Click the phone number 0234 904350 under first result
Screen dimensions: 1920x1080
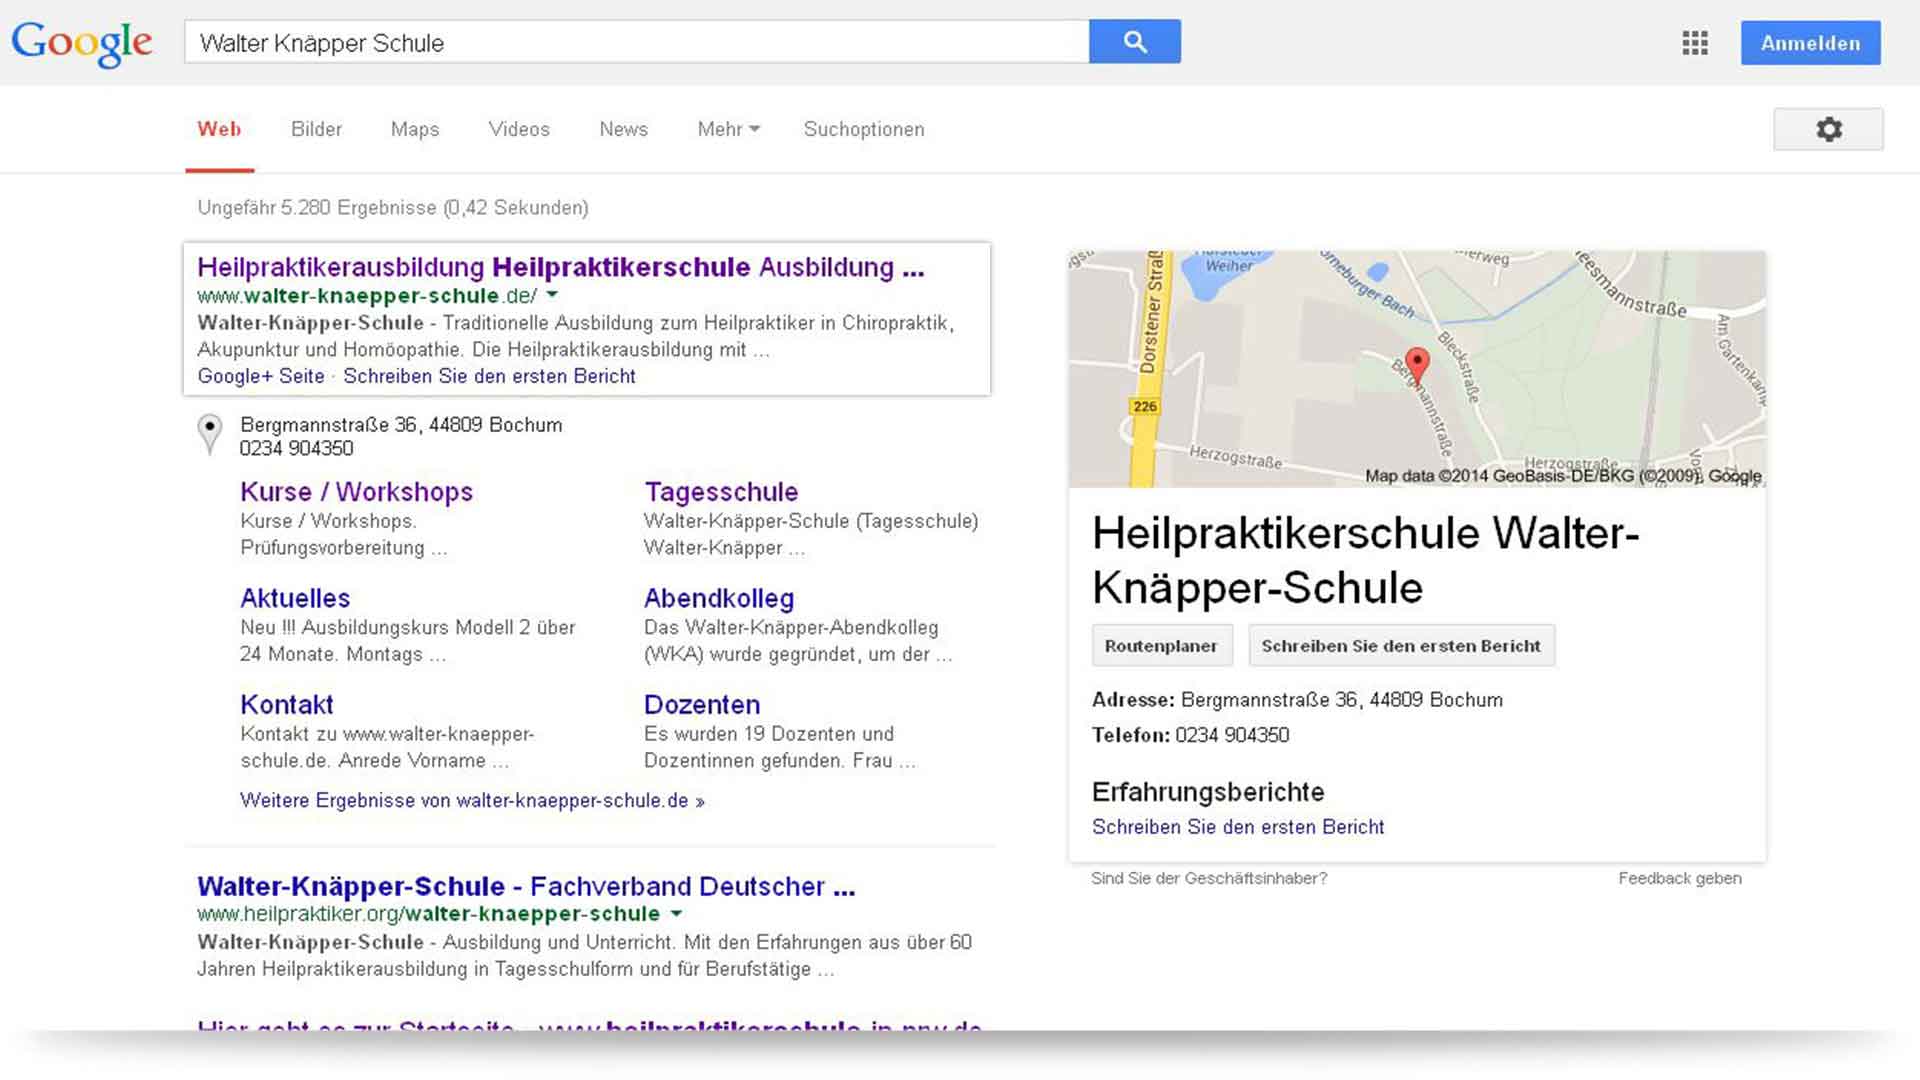click(297, 448)
